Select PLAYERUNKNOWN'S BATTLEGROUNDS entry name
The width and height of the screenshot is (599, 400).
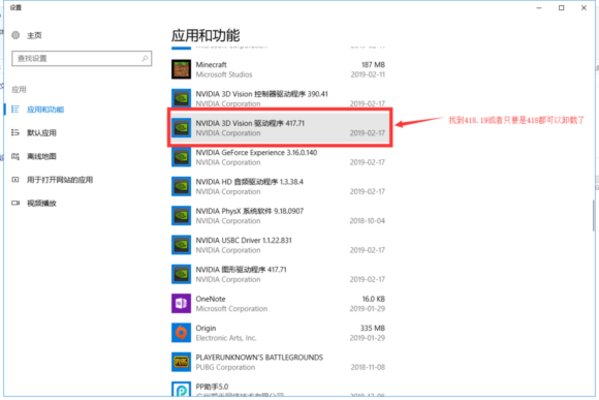(x=259, y=357)
